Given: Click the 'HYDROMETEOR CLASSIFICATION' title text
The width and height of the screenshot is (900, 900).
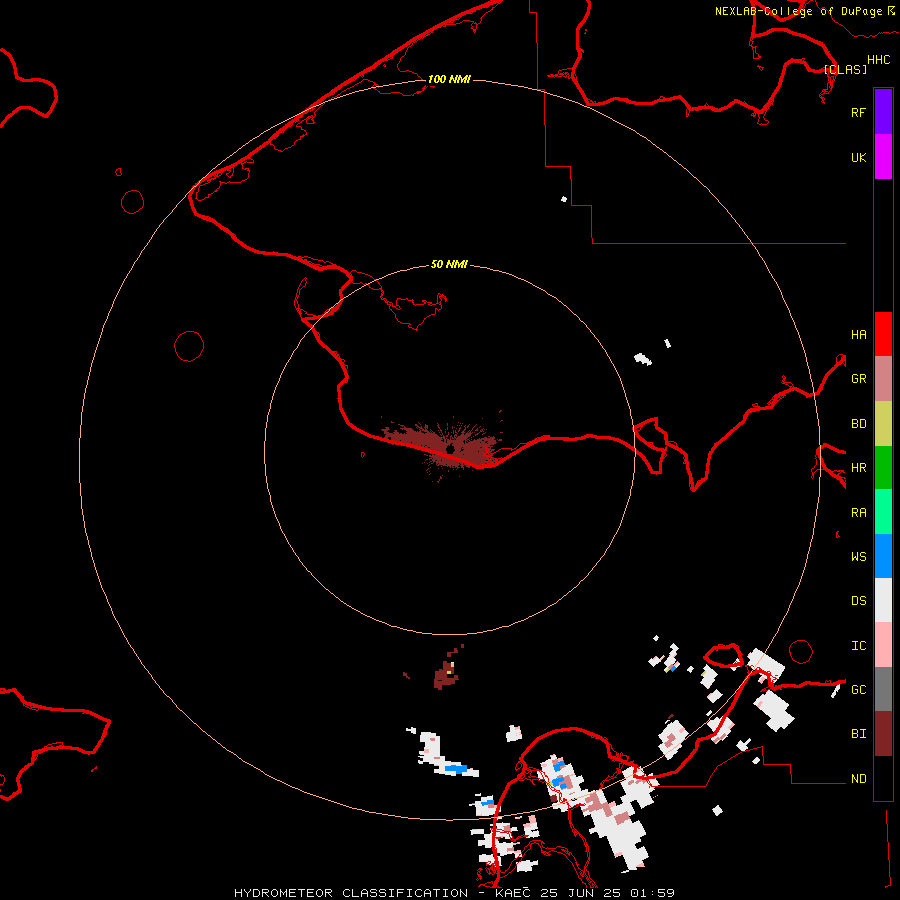Looking at the screenshot, I should pyautogui.click(x=351, y=893).
